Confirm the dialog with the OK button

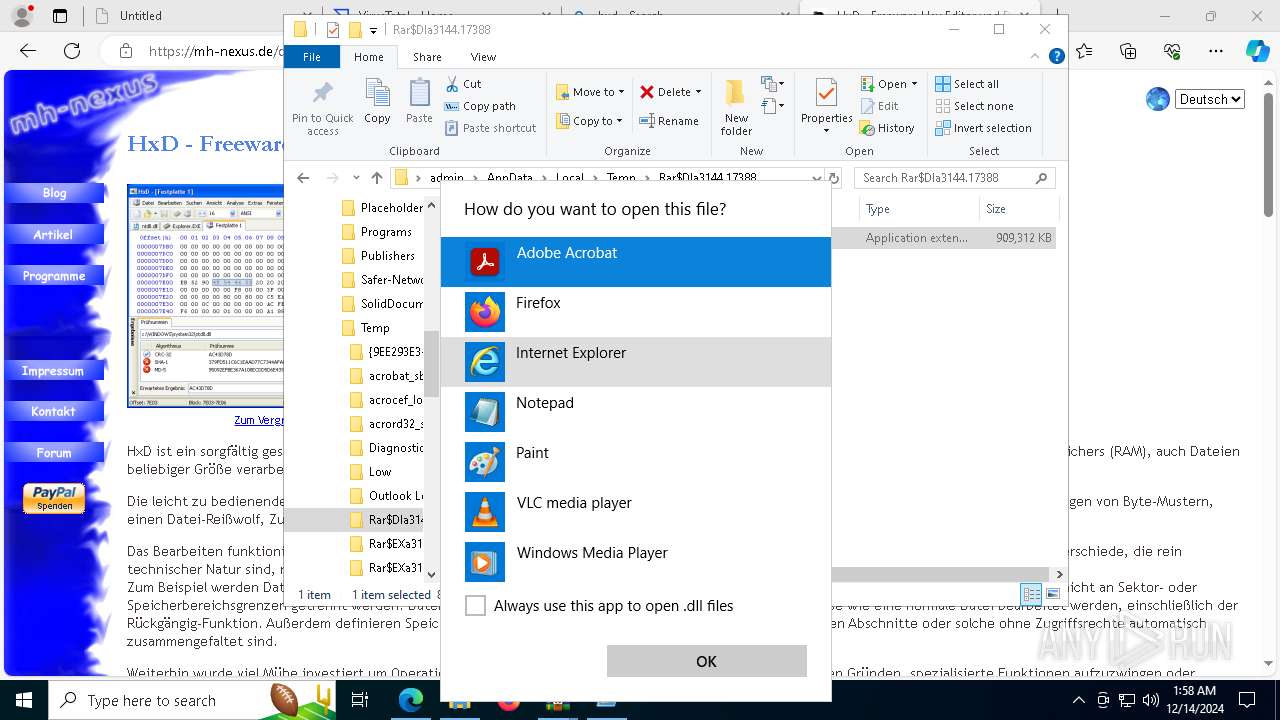[706, 661]
